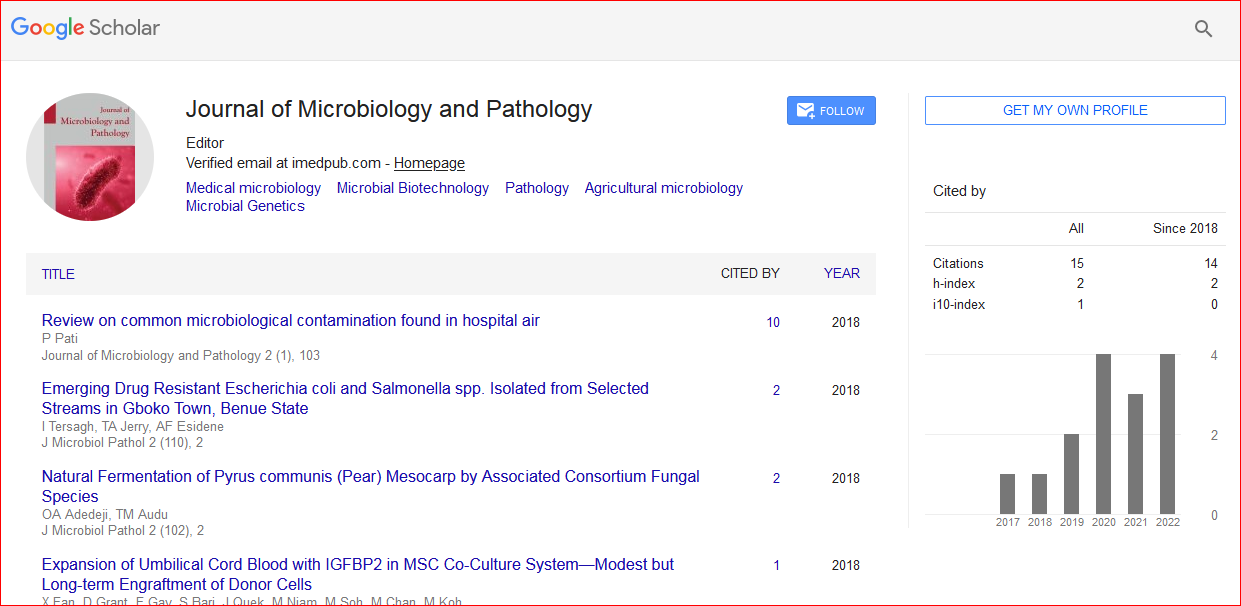Click the 2022 bar in citation chart
Screen dimensions: 1241x606
pyautogui.click(x=1167, y=434)
